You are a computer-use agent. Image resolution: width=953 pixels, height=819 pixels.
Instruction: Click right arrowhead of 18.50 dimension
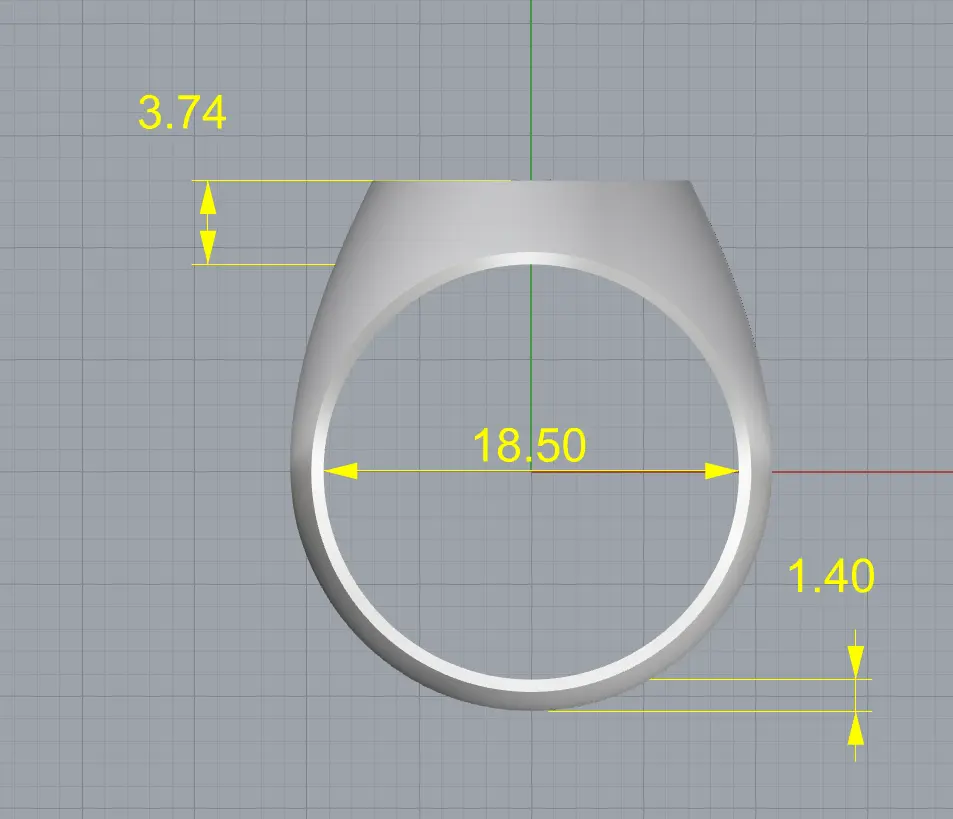pyautogui.click(x=721, y=471)
